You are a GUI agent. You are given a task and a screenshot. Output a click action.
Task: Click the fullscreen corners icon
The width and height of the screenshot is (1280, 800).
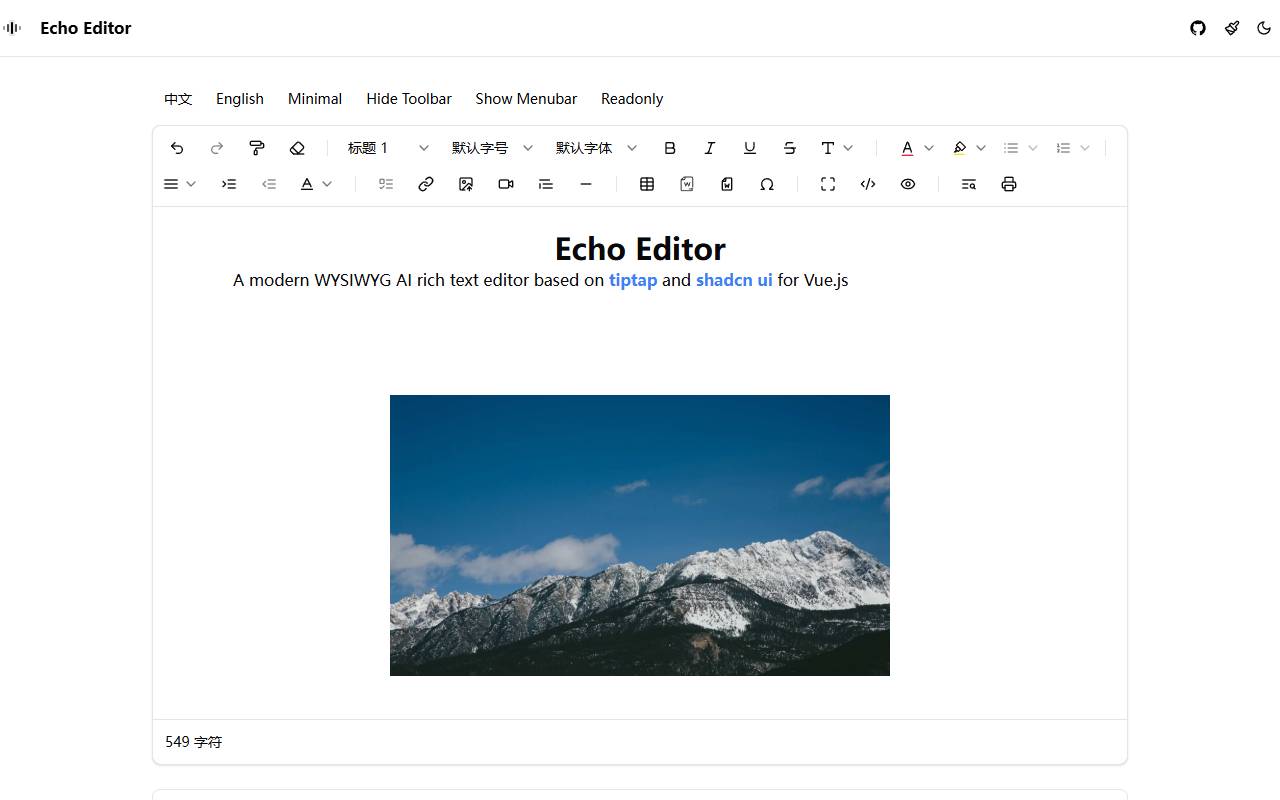[828, 184]
